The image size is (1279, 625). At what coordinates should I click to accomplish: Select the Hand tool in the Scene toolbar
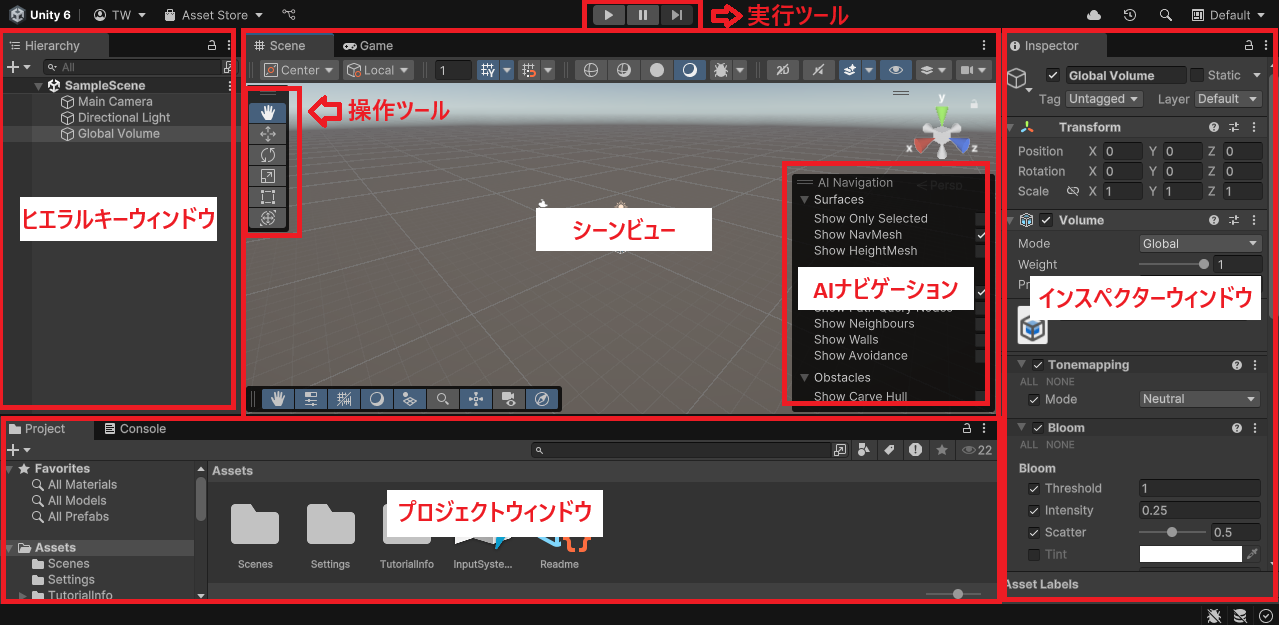(267, 111)
